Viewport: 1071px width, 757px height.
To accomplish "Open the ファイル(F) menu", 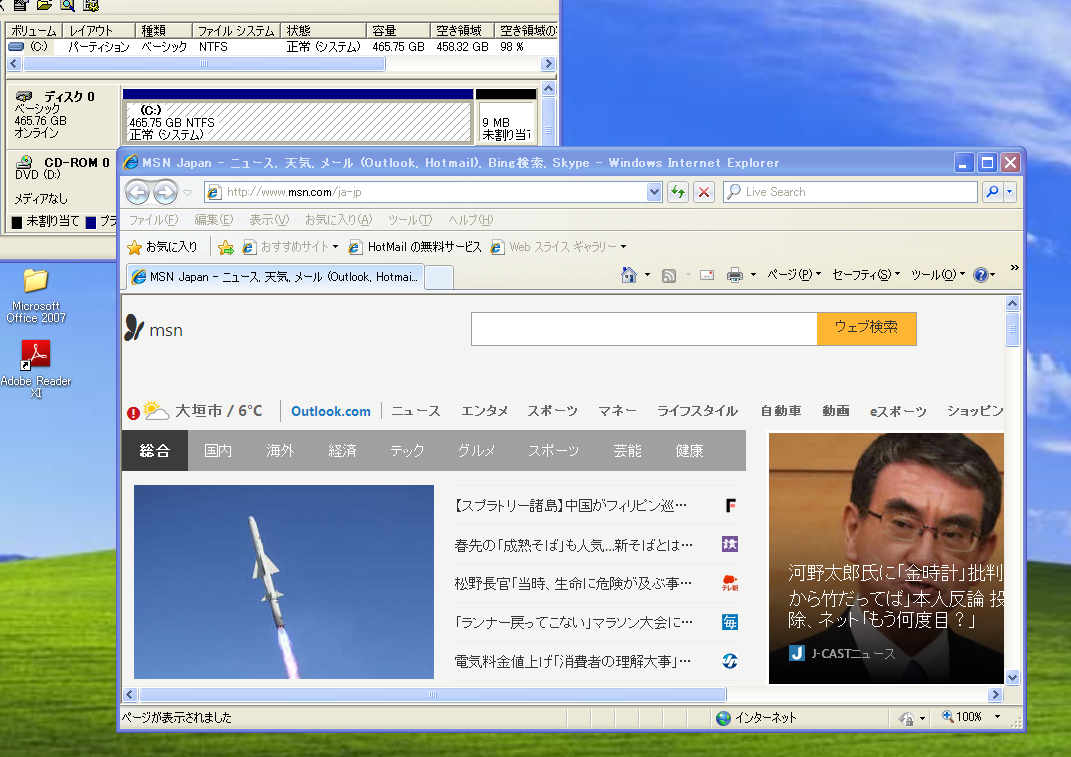I will [154, 220].
